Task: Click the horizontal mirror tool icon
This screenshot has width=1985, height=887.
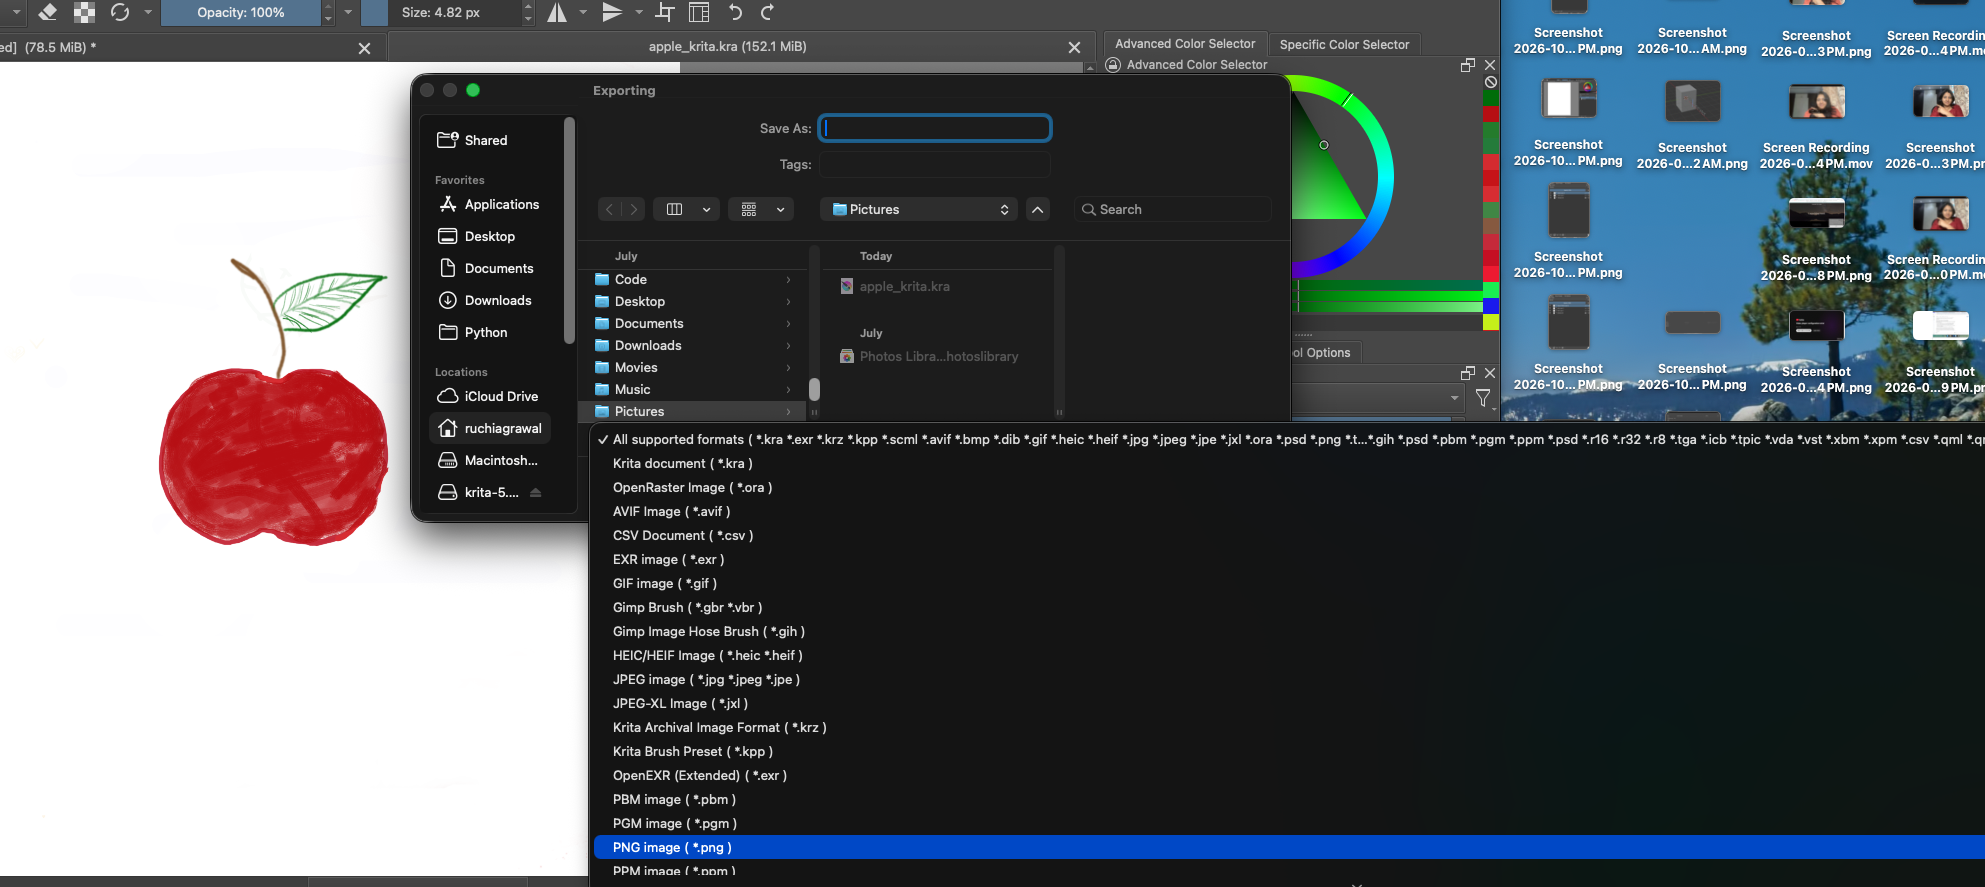Action: [x=557, y=12]
